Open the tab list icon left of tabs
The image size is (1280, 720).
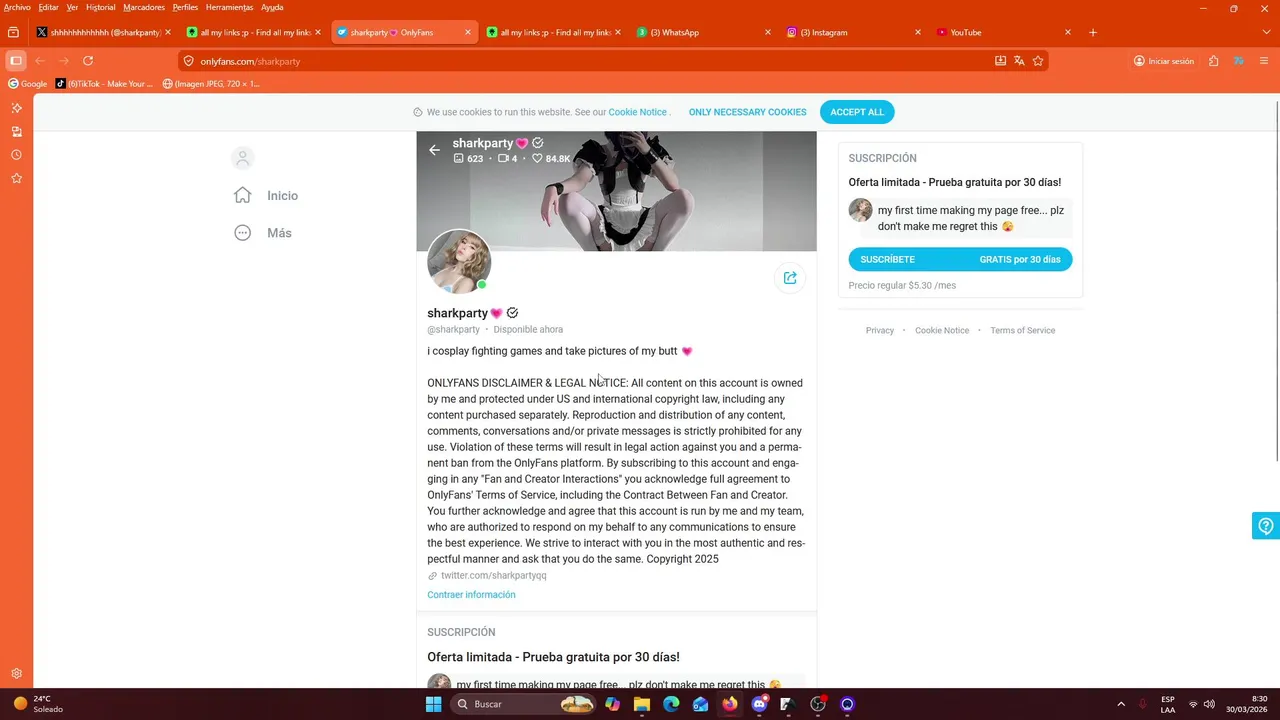coord(13,32)
